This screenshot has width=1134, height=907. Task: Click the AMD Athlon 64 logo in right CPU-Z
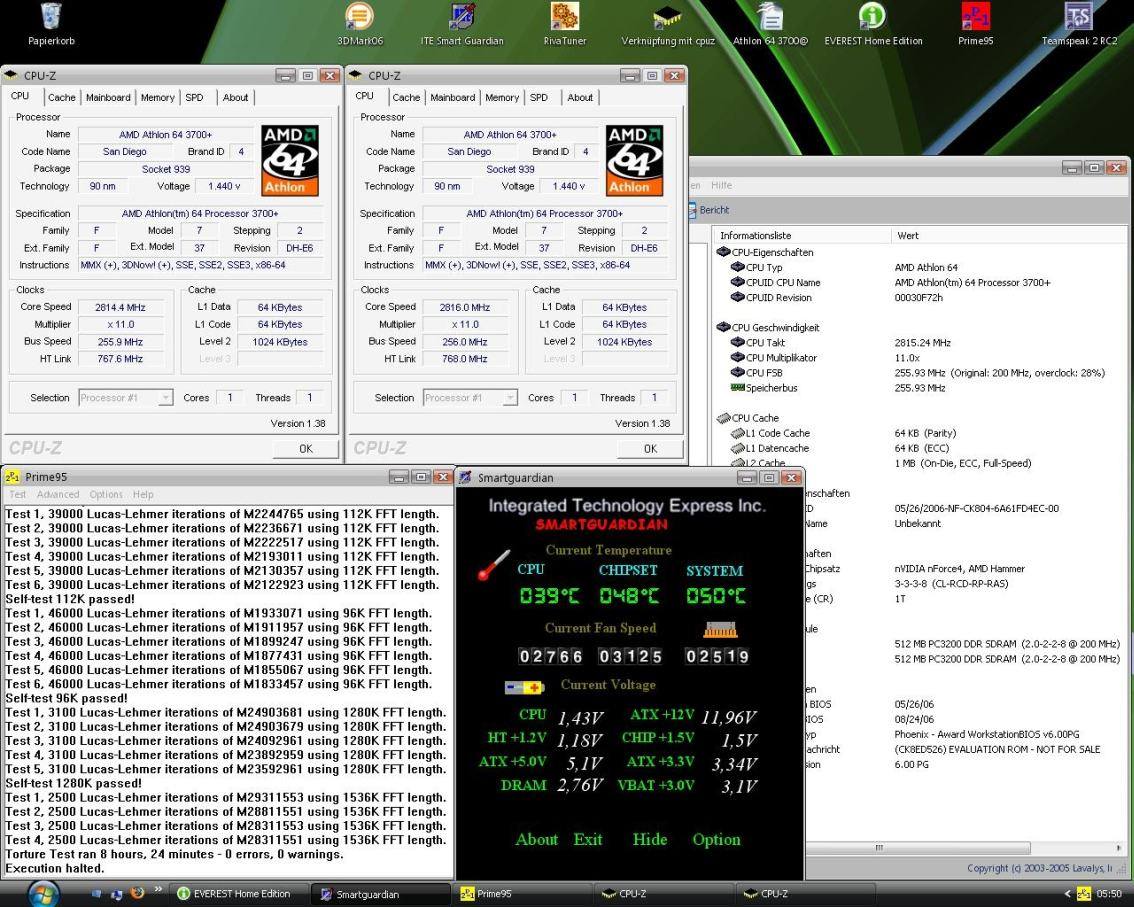(634, 161)
